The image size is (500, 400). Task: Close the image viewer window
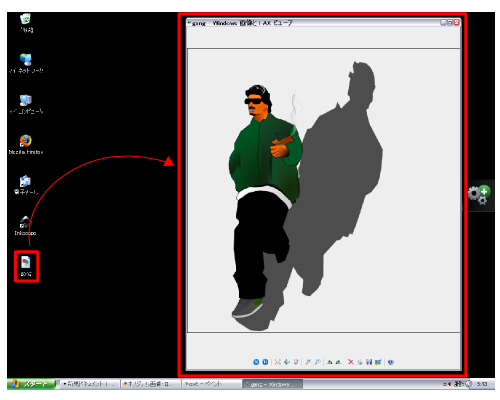[x=456, y=22]
